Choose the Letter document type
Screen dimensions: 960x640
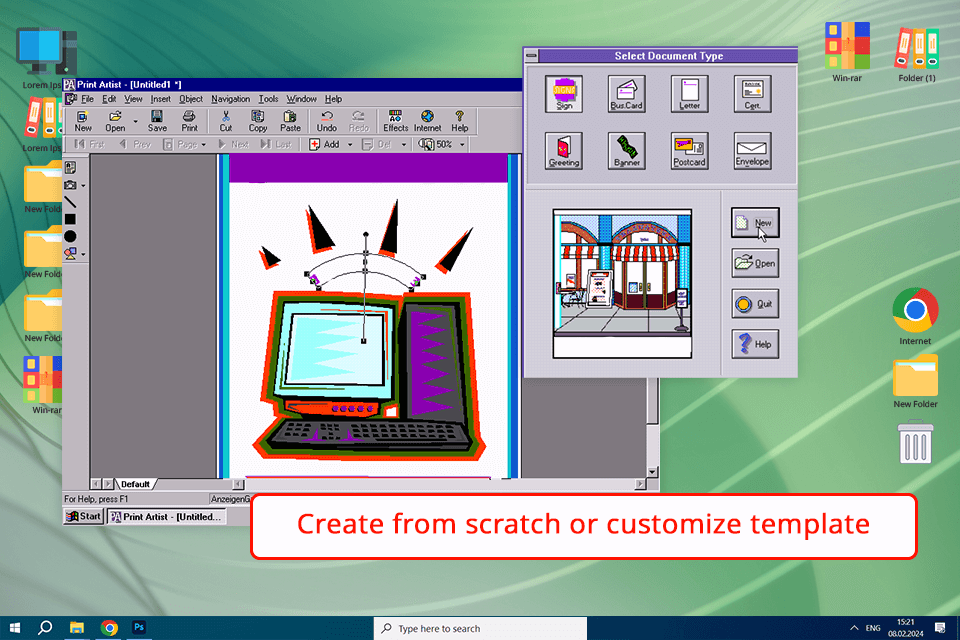(689, 94)
